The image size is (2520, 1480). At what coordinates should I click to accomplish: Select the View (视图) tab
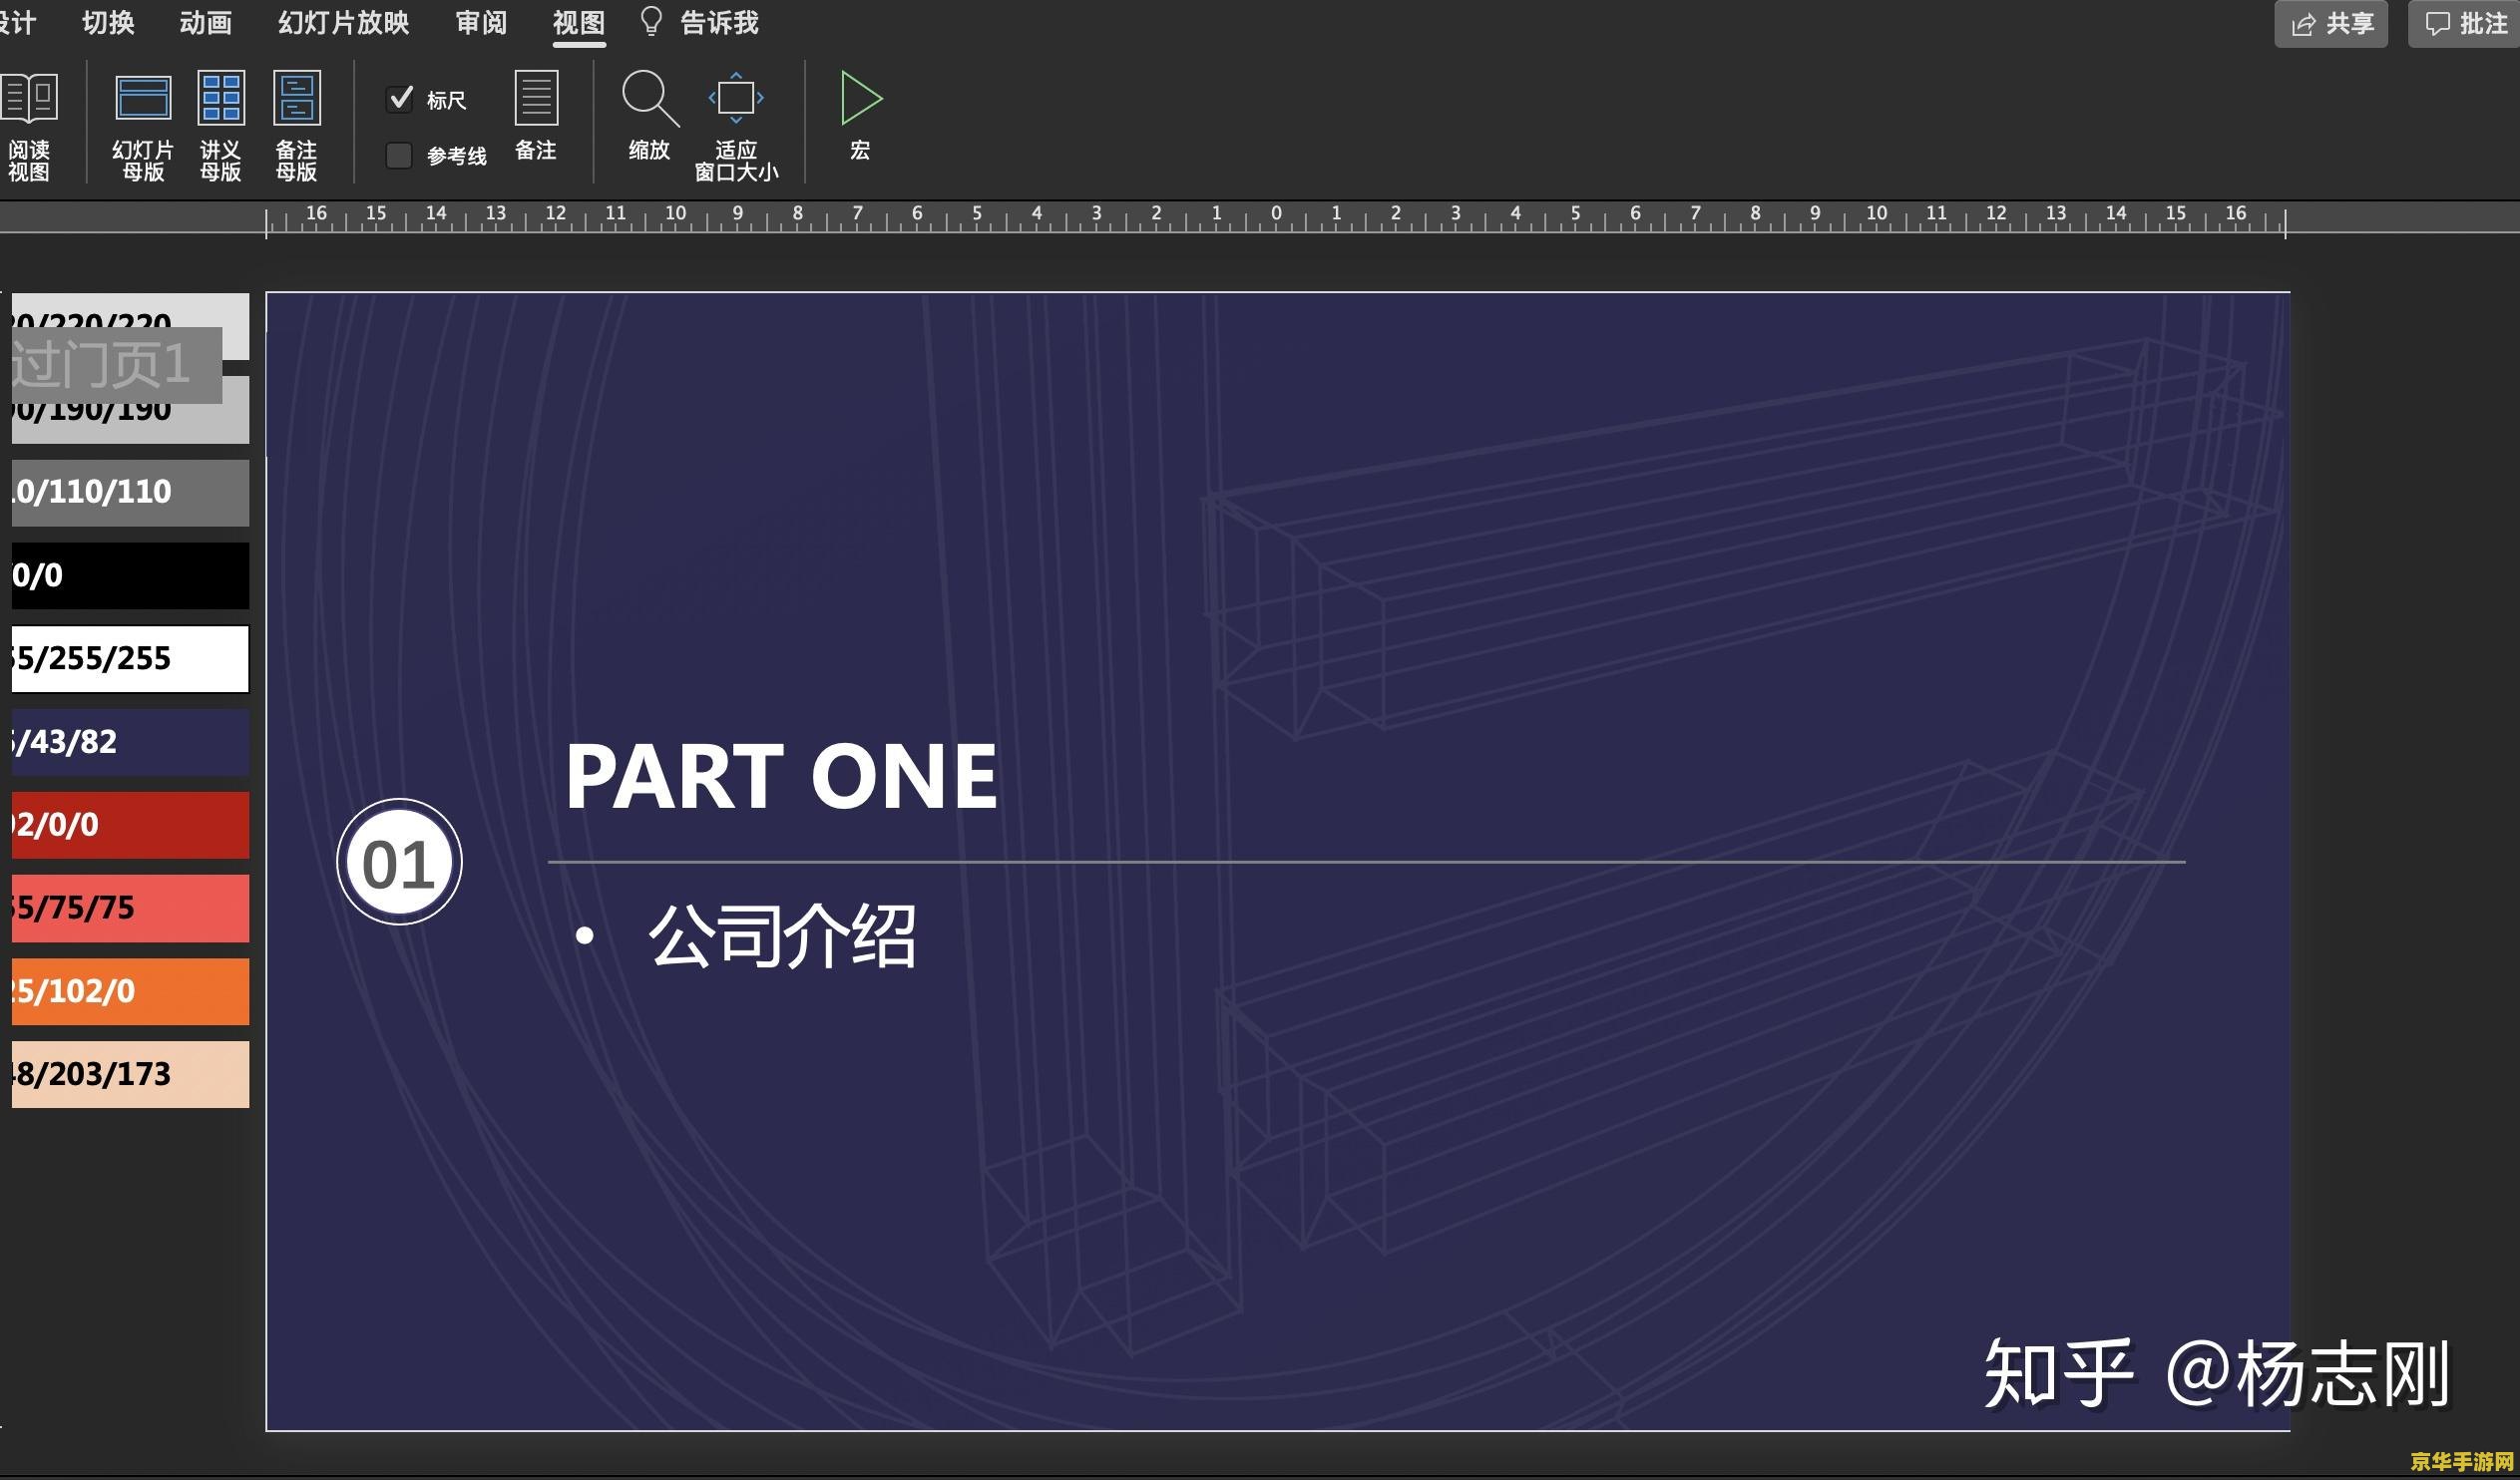pos(579,23)
